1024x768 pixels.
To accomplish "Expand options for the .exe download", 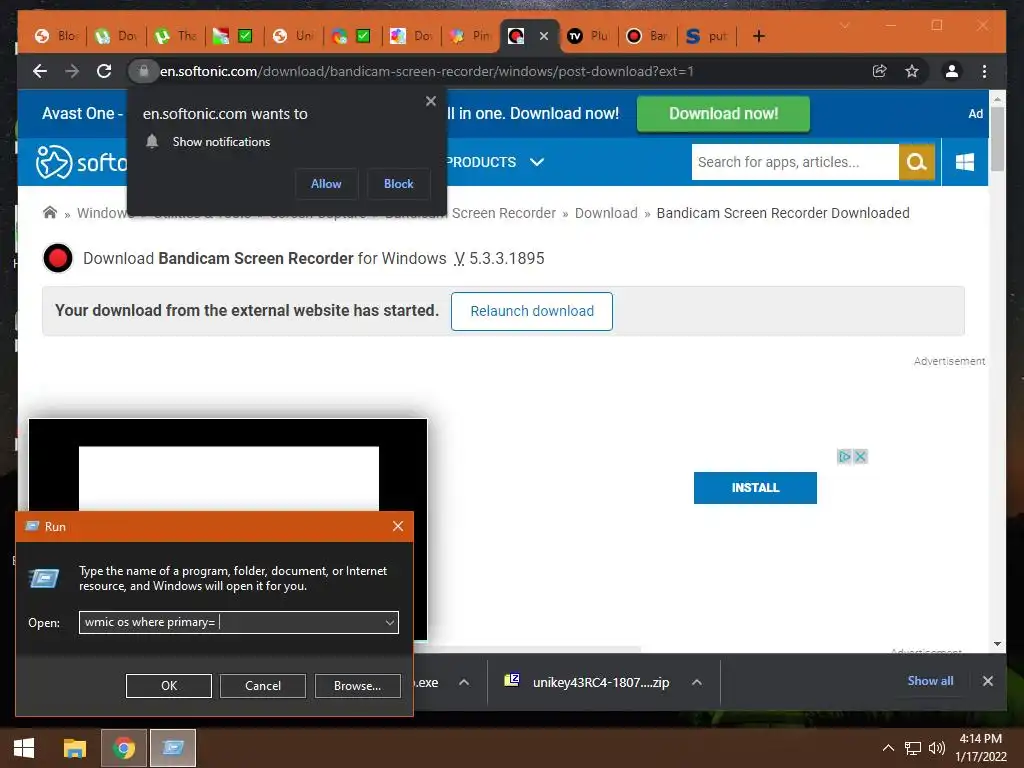I will [x=464, y=682].
